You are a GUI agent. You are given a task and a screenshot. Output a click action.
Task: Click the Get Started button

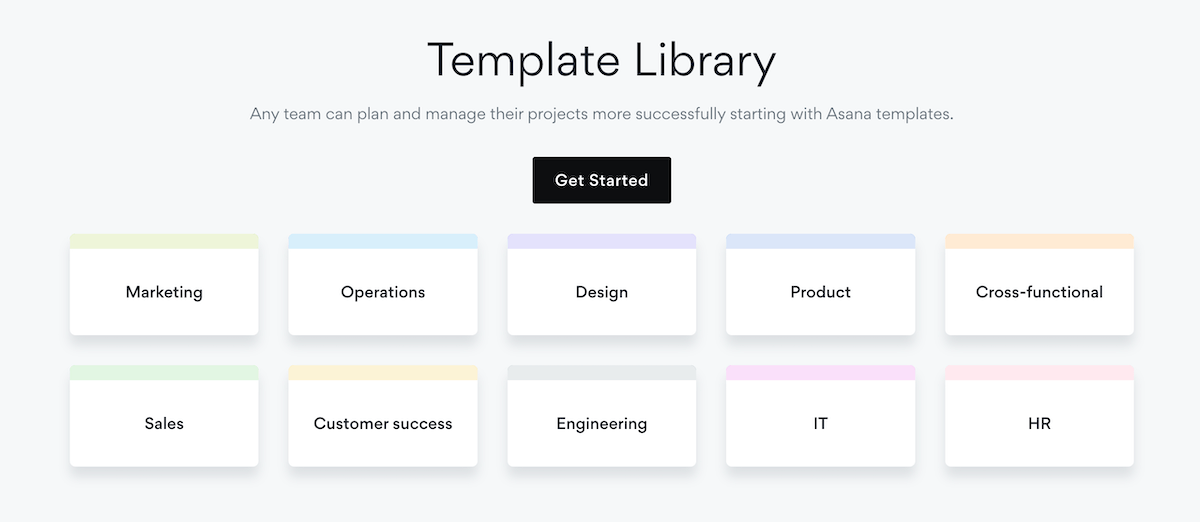pos(601,180)
